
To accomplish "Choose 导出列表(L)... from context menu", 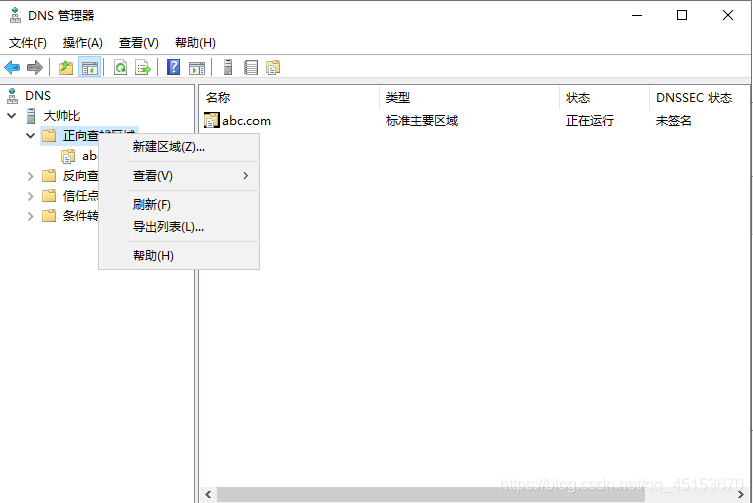I will click(179, 227).
